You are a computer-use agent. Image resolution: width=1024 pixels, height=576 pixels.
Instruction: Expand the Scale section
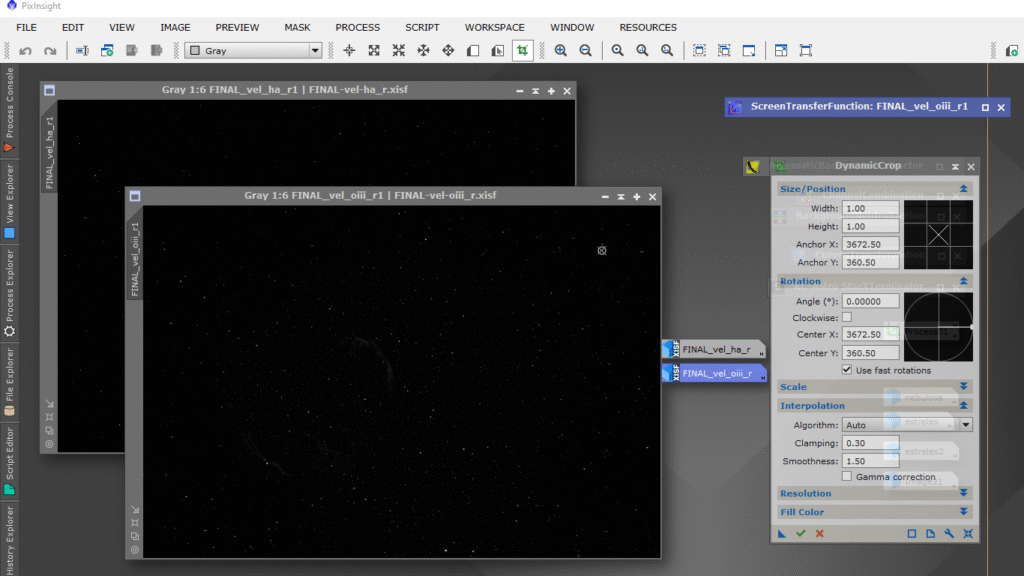point(963,387)
